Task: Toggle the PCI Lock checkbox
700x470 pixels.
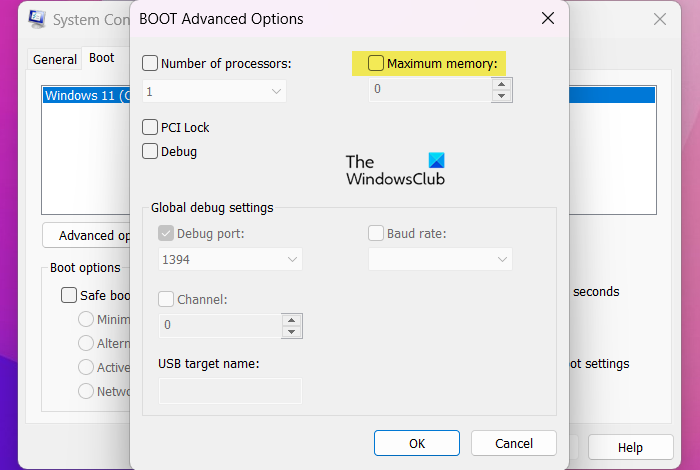Action: 150,127
